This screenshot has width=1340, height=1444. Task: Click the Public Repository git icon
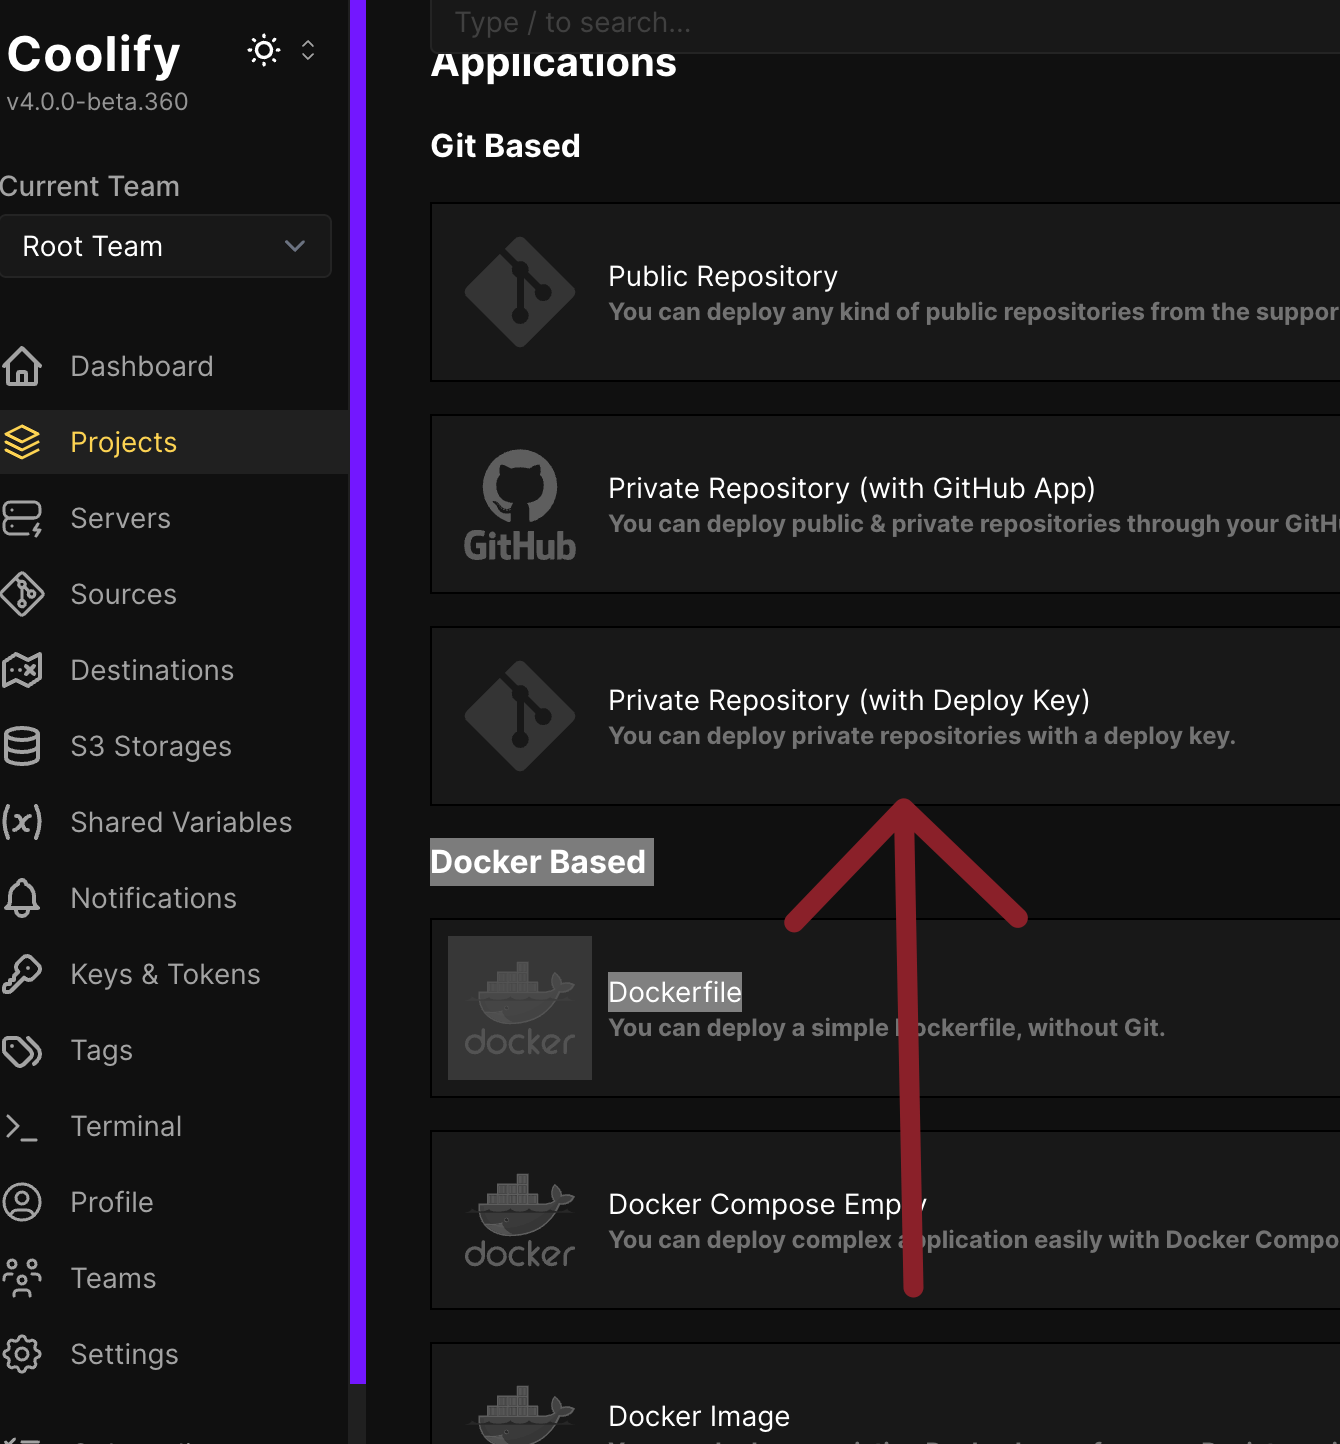point(520,292)
